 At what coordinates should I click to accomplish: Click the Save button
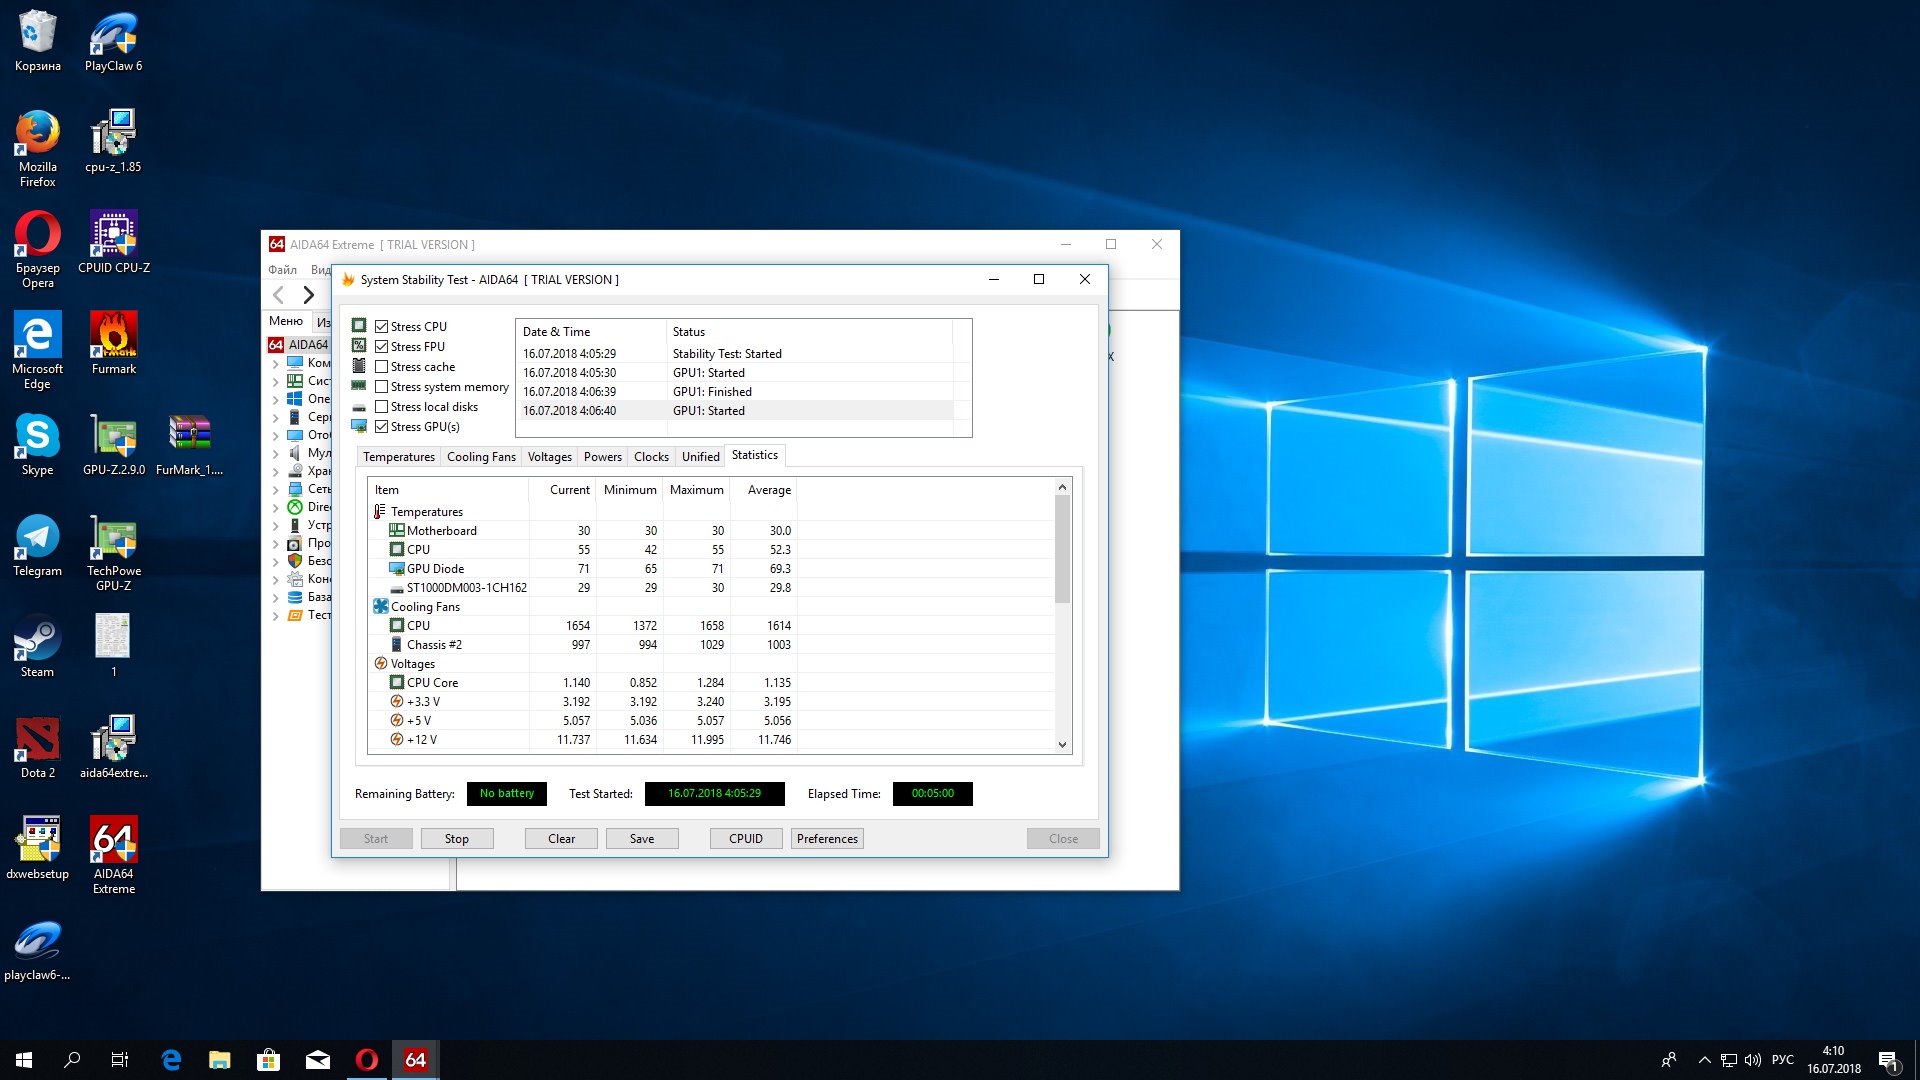point(642,839)
